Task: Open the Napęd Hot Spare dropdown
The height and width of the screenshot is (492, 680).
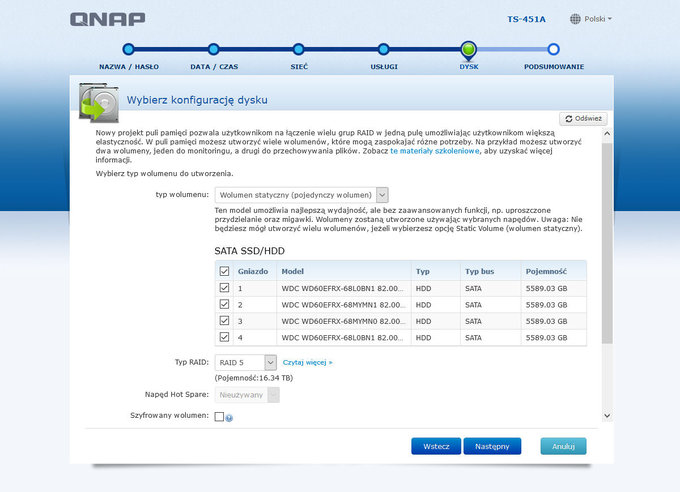Action: pos(247,395)
